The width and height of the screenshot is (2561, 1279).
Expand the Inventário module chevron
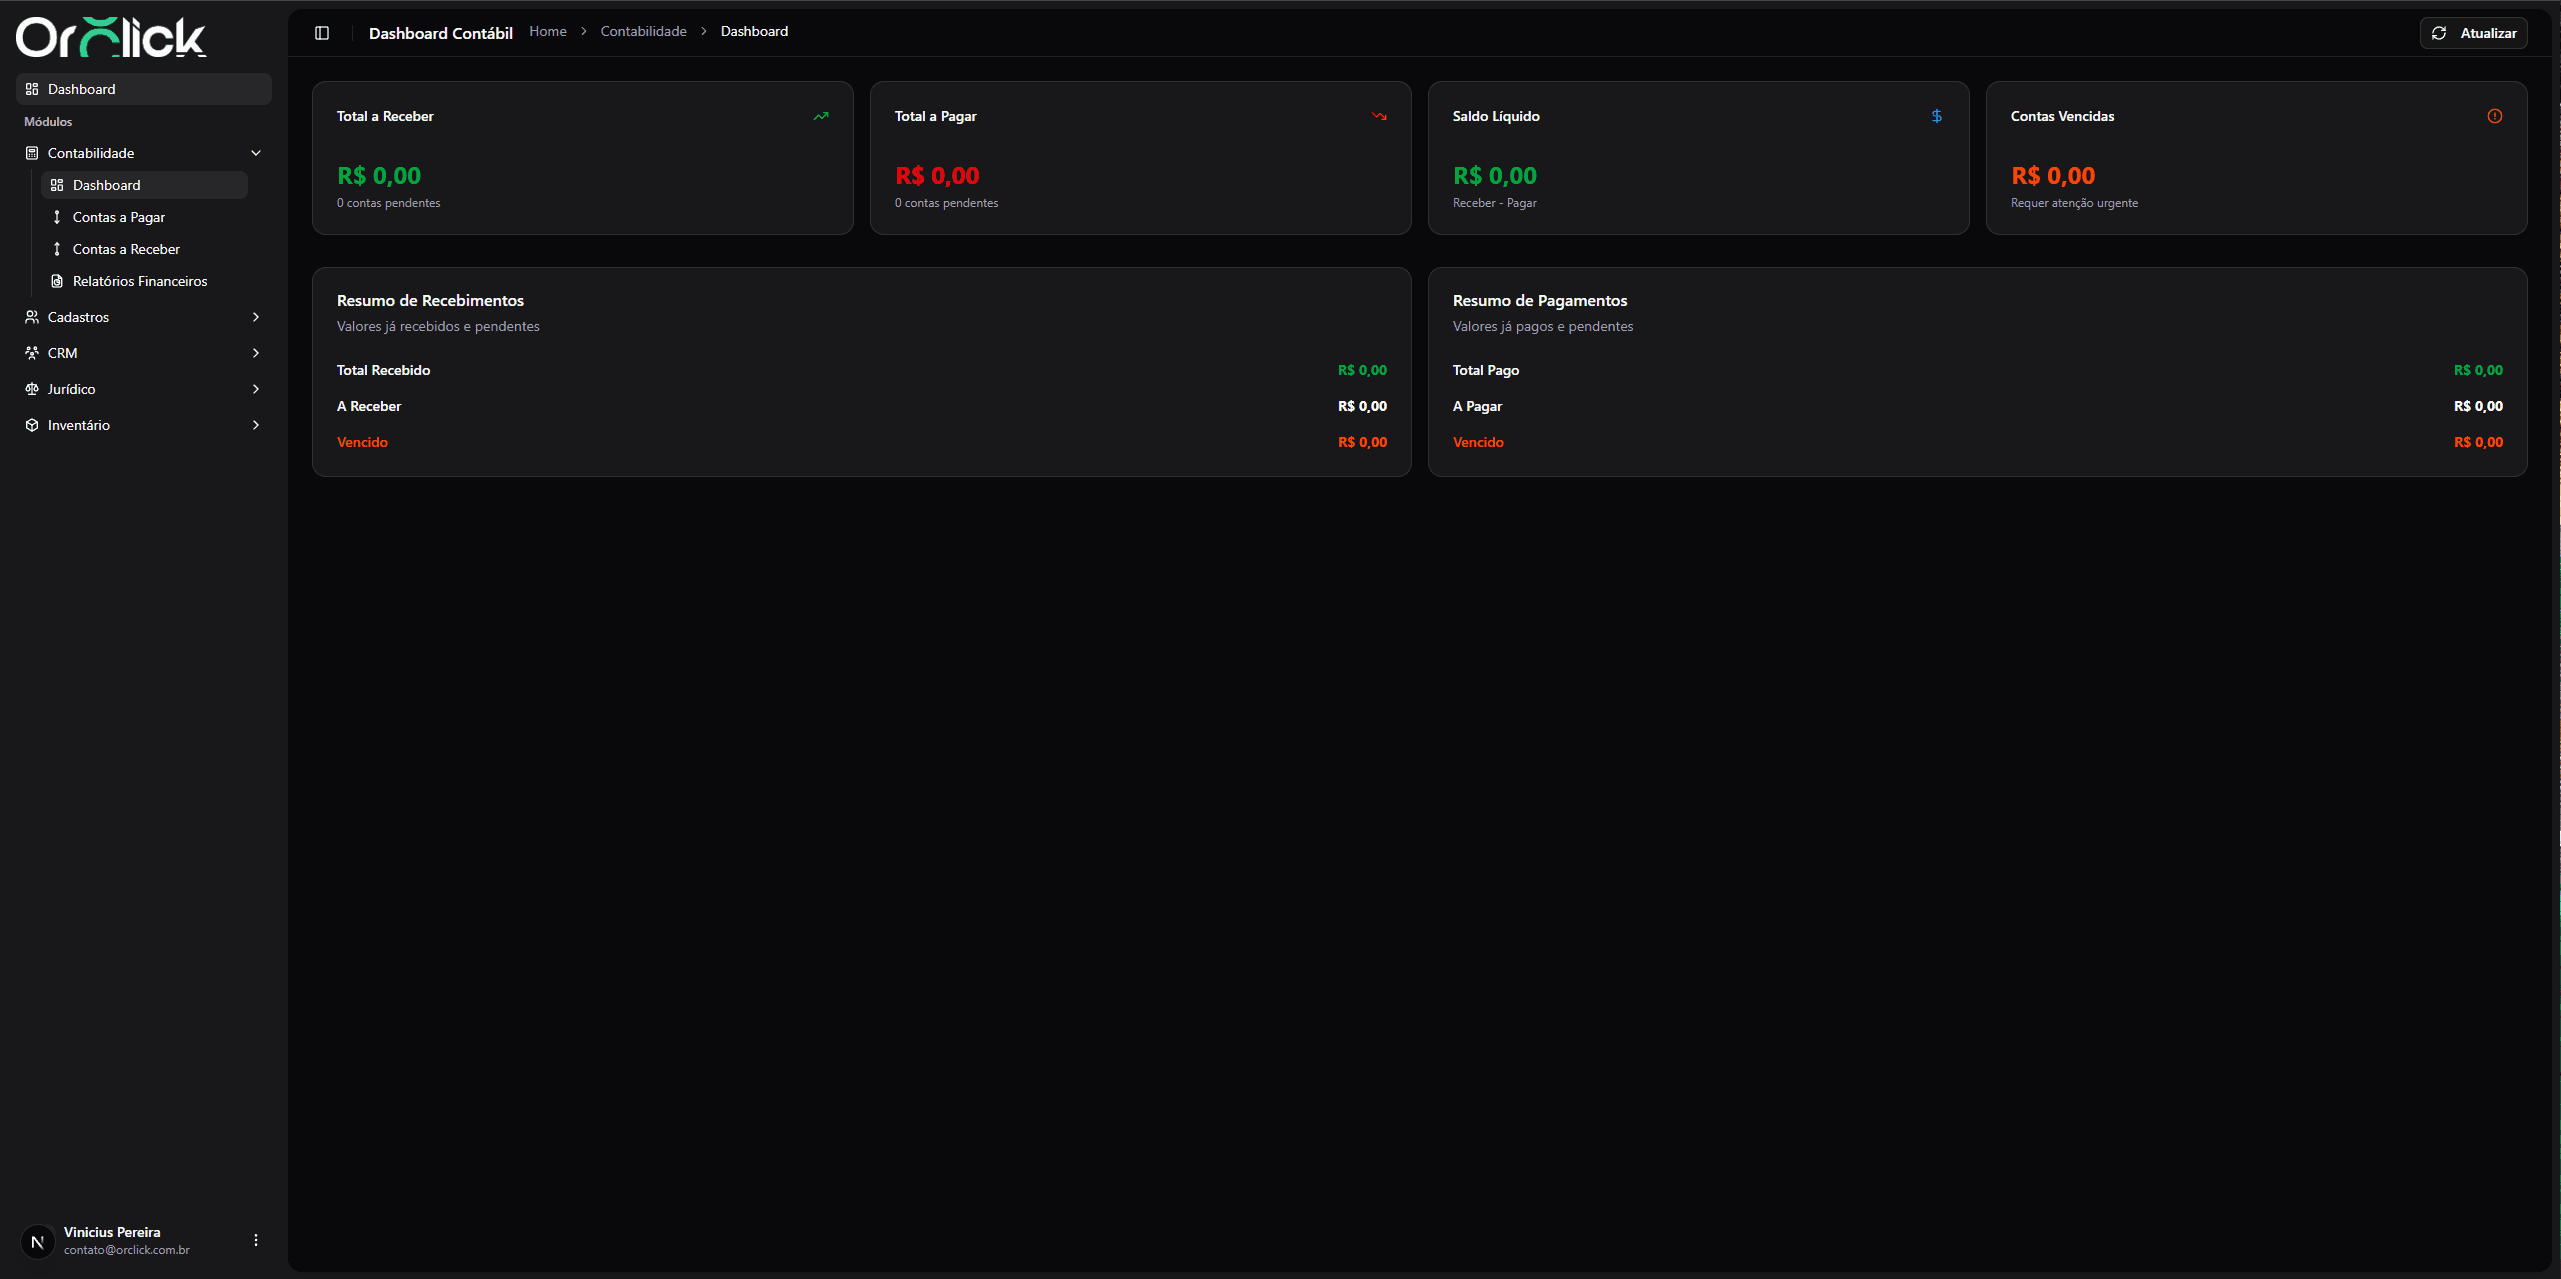point(256,425)
